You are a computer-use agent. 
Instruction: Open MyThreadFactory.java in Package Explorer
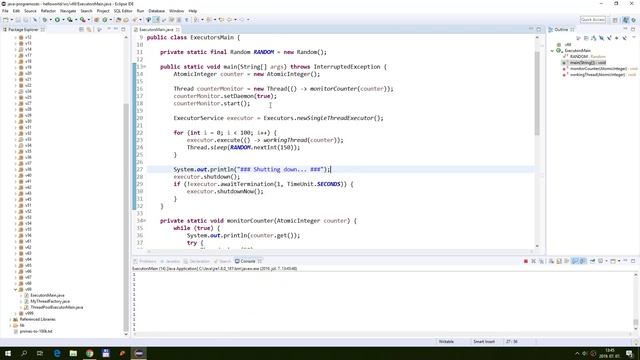pyautogui.click(x=50, y=301)
